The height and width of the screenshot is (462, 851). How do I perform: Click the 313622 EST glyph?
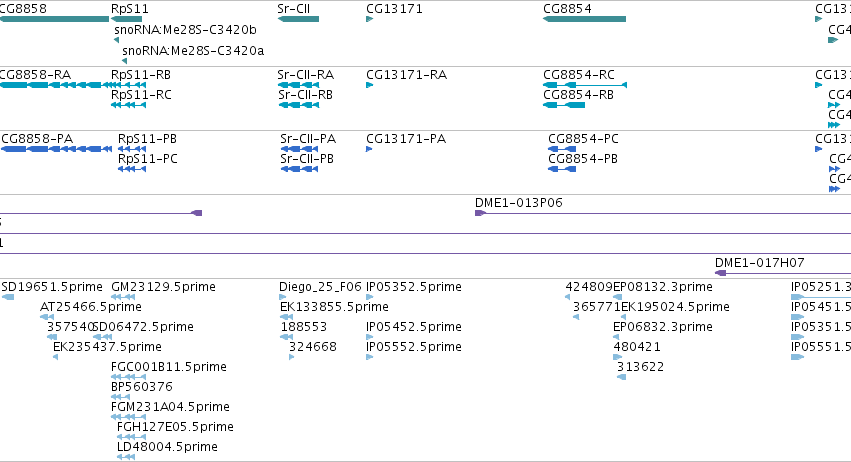click(x=621, y=377)
